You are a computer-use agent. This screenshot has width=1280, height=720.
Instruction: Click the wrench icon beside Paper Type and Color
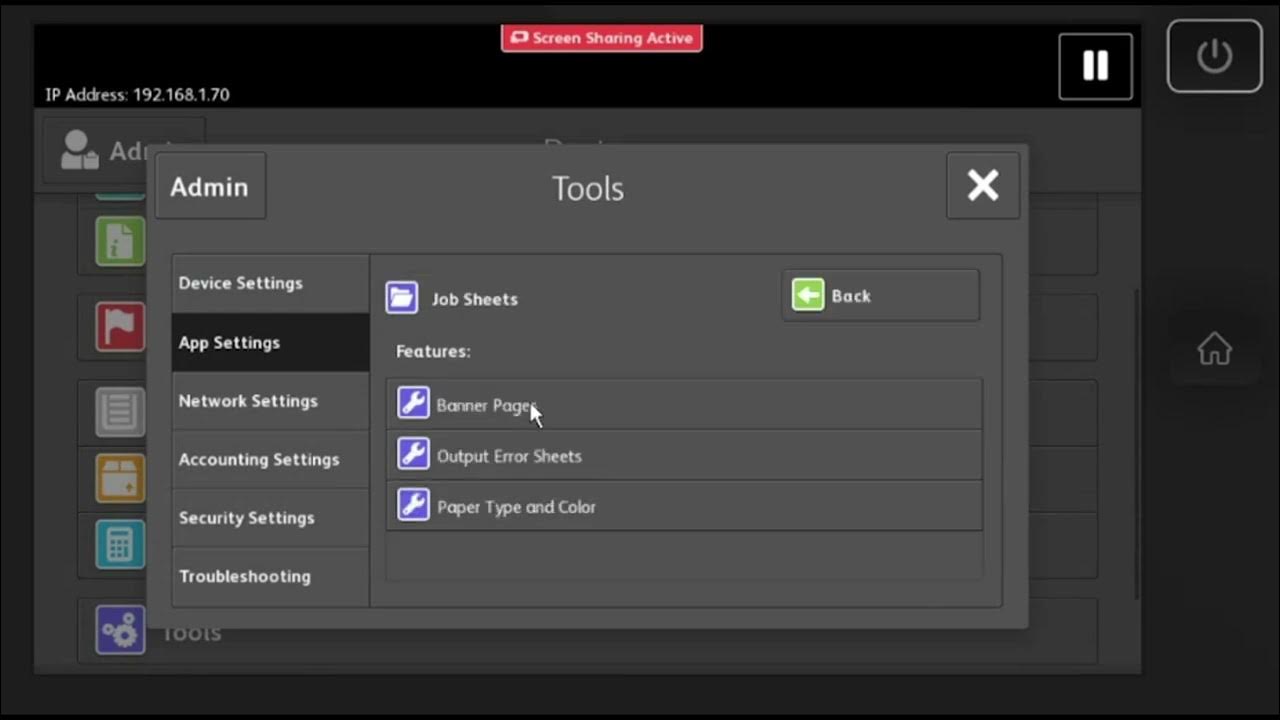[x=413, y=504]
